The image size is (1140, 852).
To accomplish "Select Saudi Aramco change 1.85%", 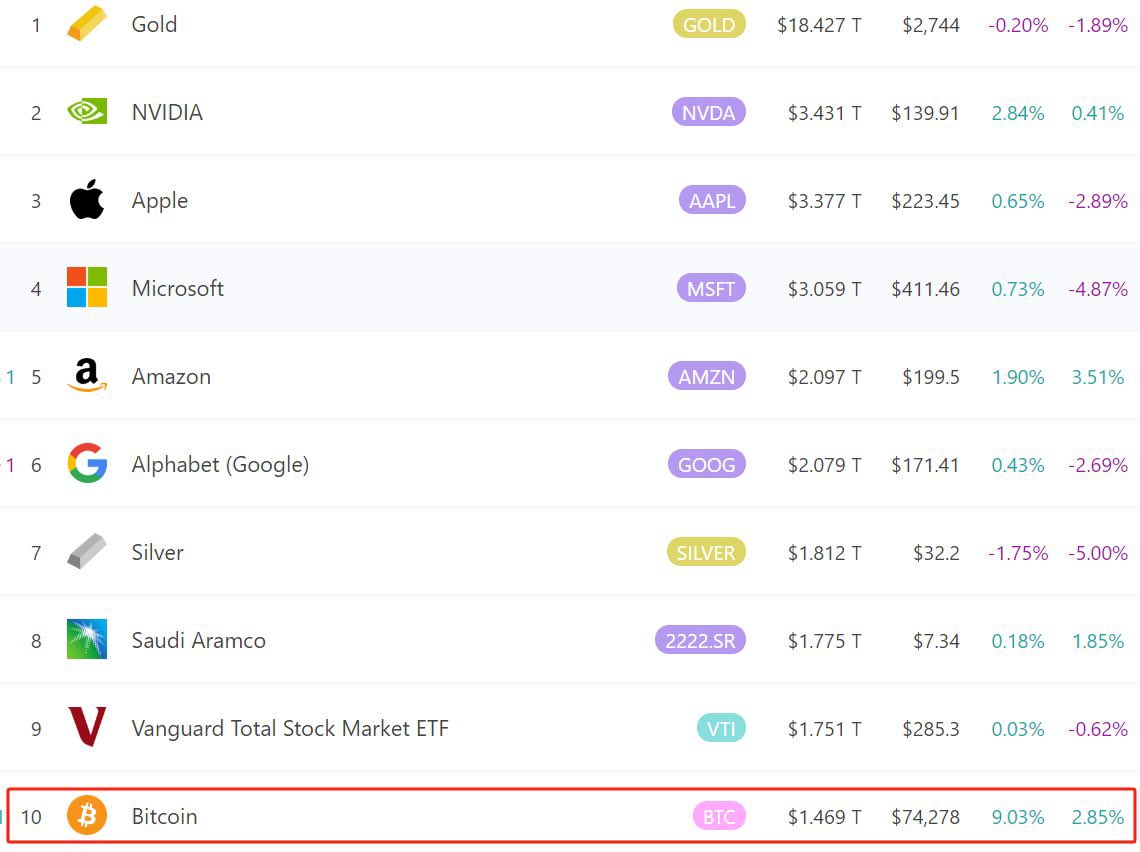I will [x=1098, y=641].
